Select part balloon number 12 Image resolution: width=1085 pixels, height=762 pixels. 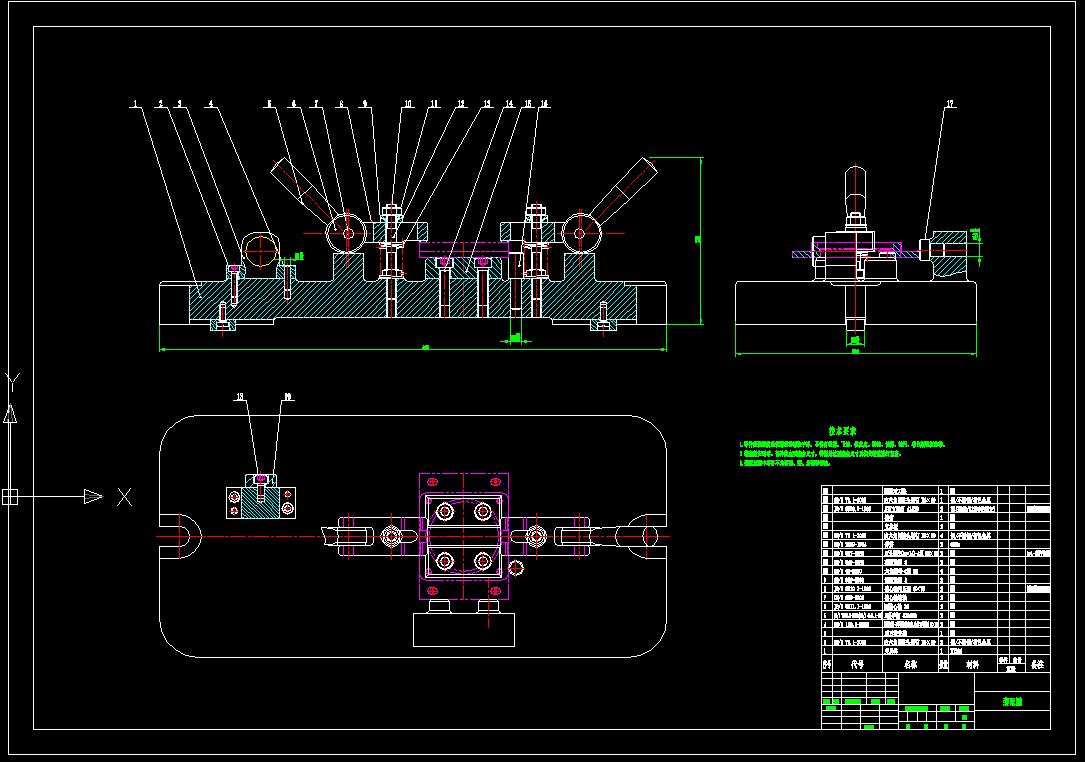pos(461,104)
